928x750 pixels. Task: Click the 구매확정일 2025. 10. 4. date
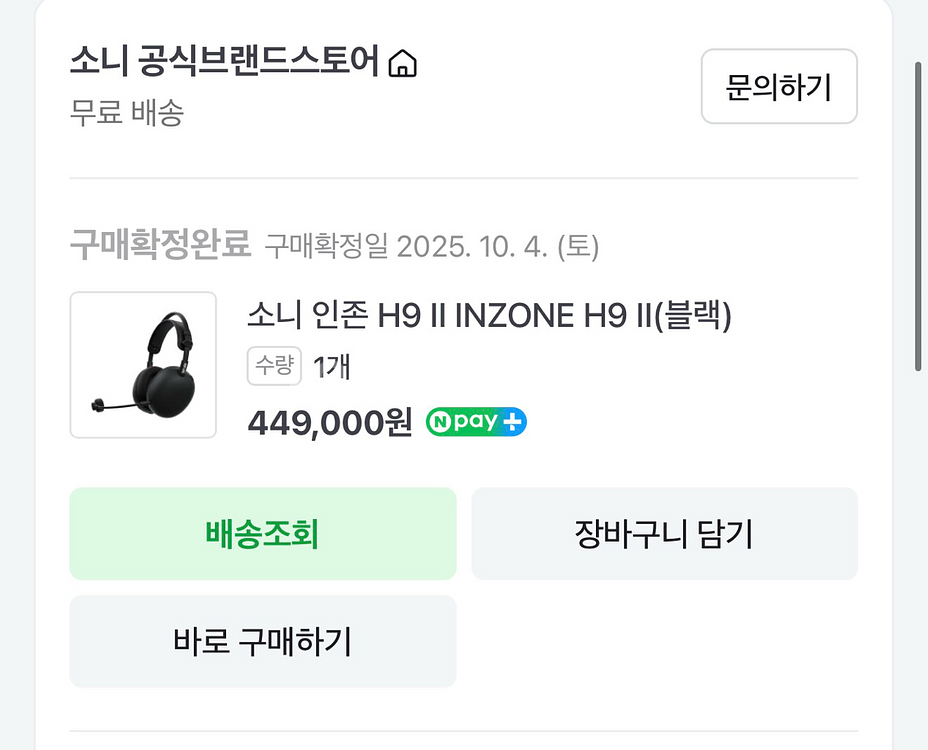pyautogui.click(x=431, y=246)
